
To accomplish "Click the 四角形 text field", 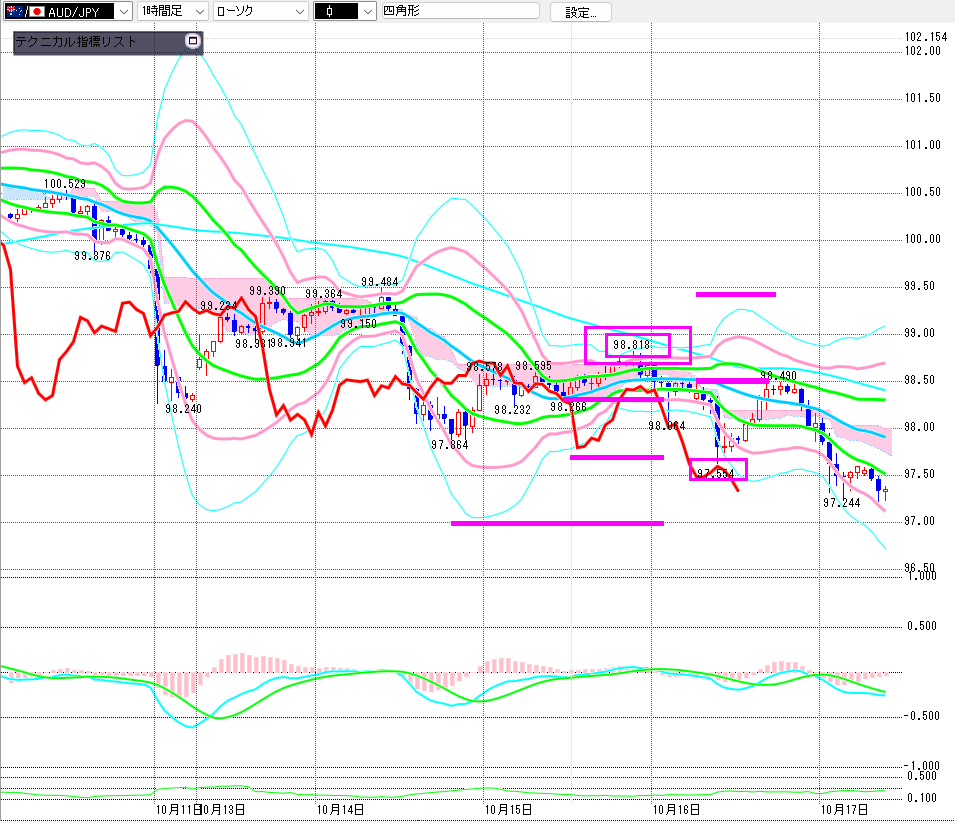I will tap(460, 12).
